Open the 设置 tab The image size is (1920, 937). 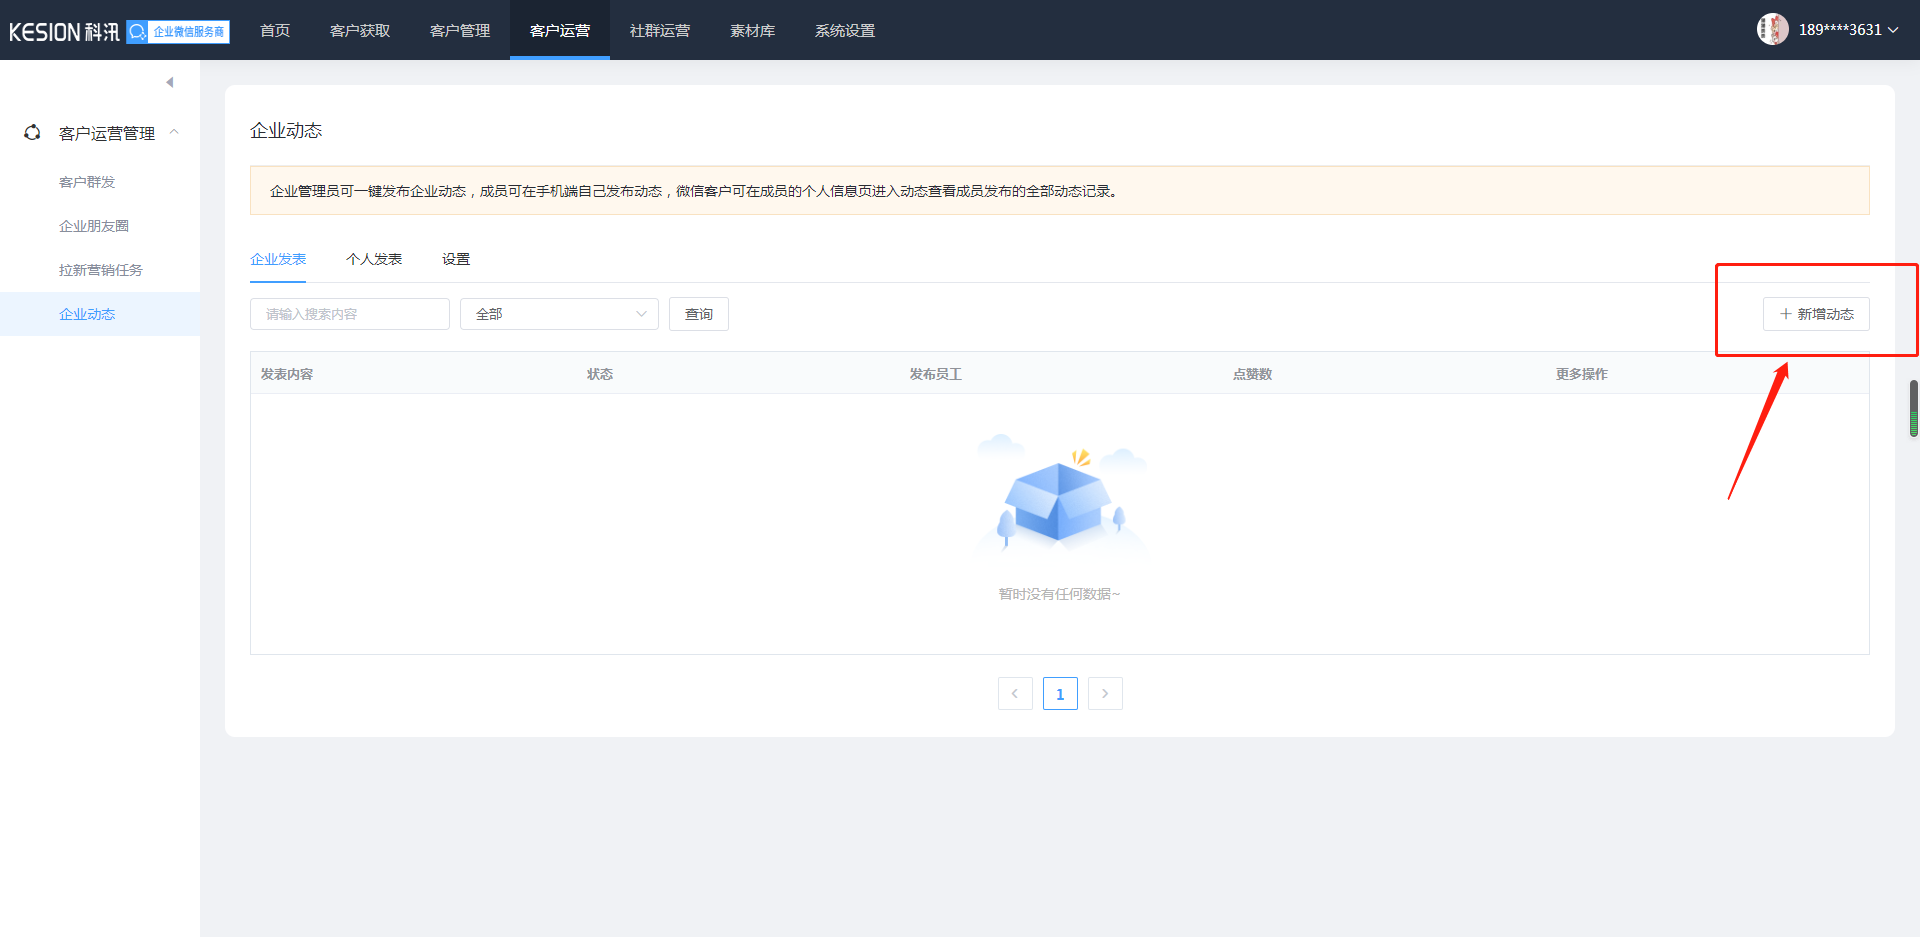(x=456, y=259)
